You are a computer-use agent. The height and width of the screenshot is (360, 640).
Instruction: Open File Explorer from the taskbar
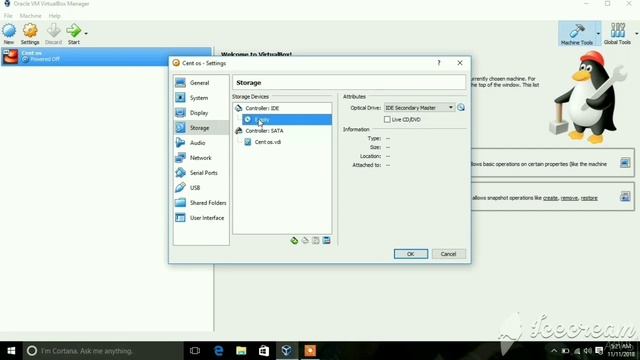coord(241,351)
